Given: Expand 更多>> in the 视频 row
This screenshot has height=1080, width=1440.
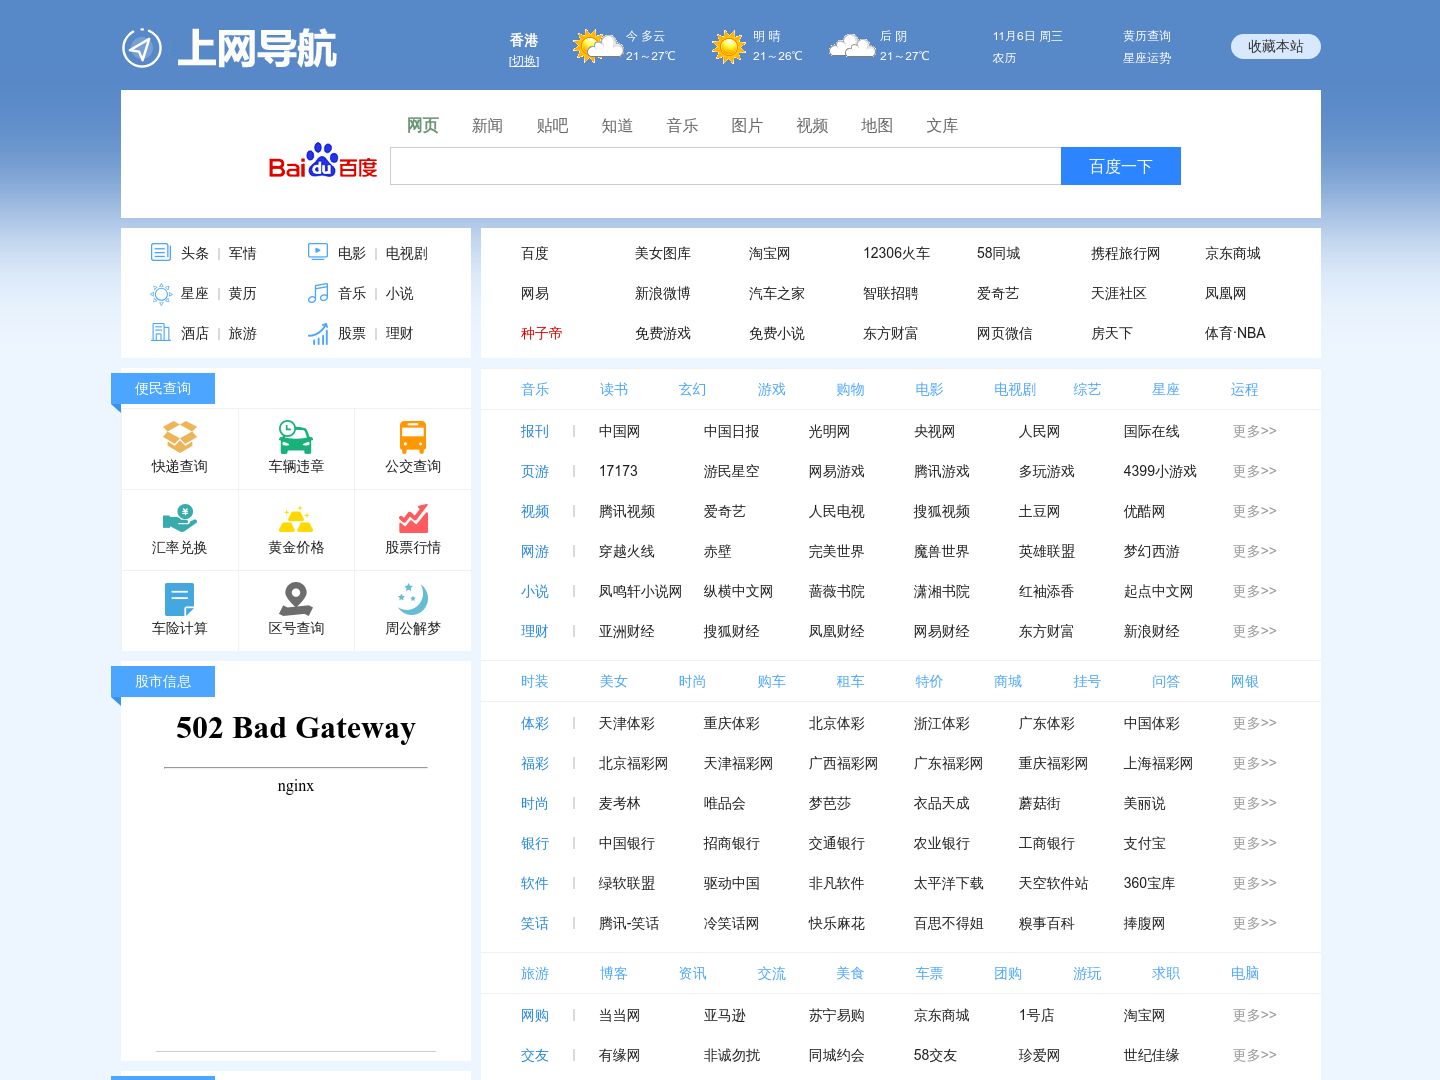Looking at the screenshot, I should (x=1255, y=511).
